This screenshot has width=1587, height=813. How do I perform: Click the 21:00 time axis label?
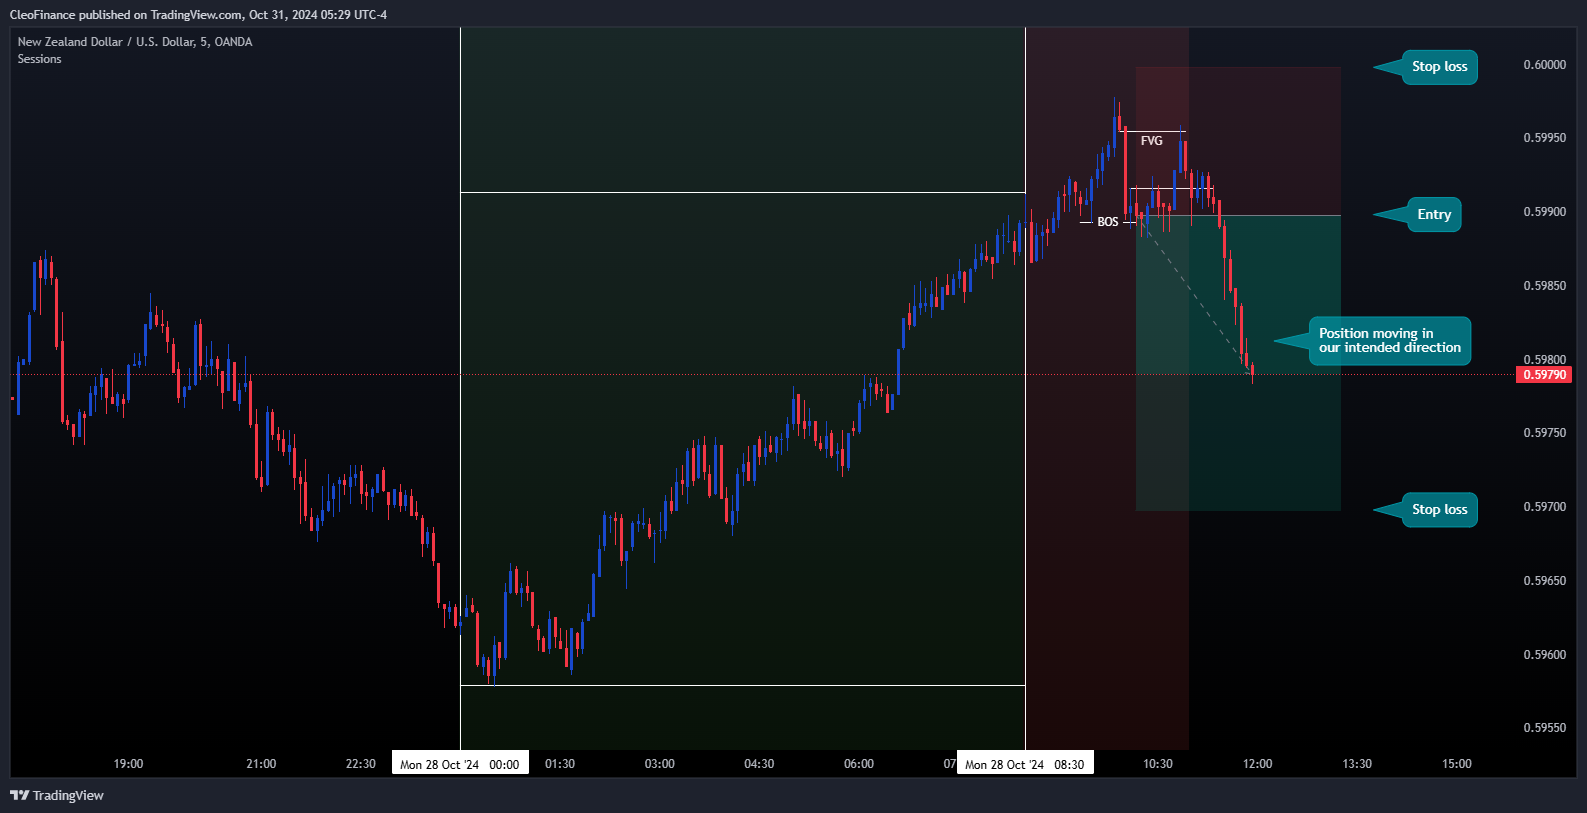tap(261, 764)
